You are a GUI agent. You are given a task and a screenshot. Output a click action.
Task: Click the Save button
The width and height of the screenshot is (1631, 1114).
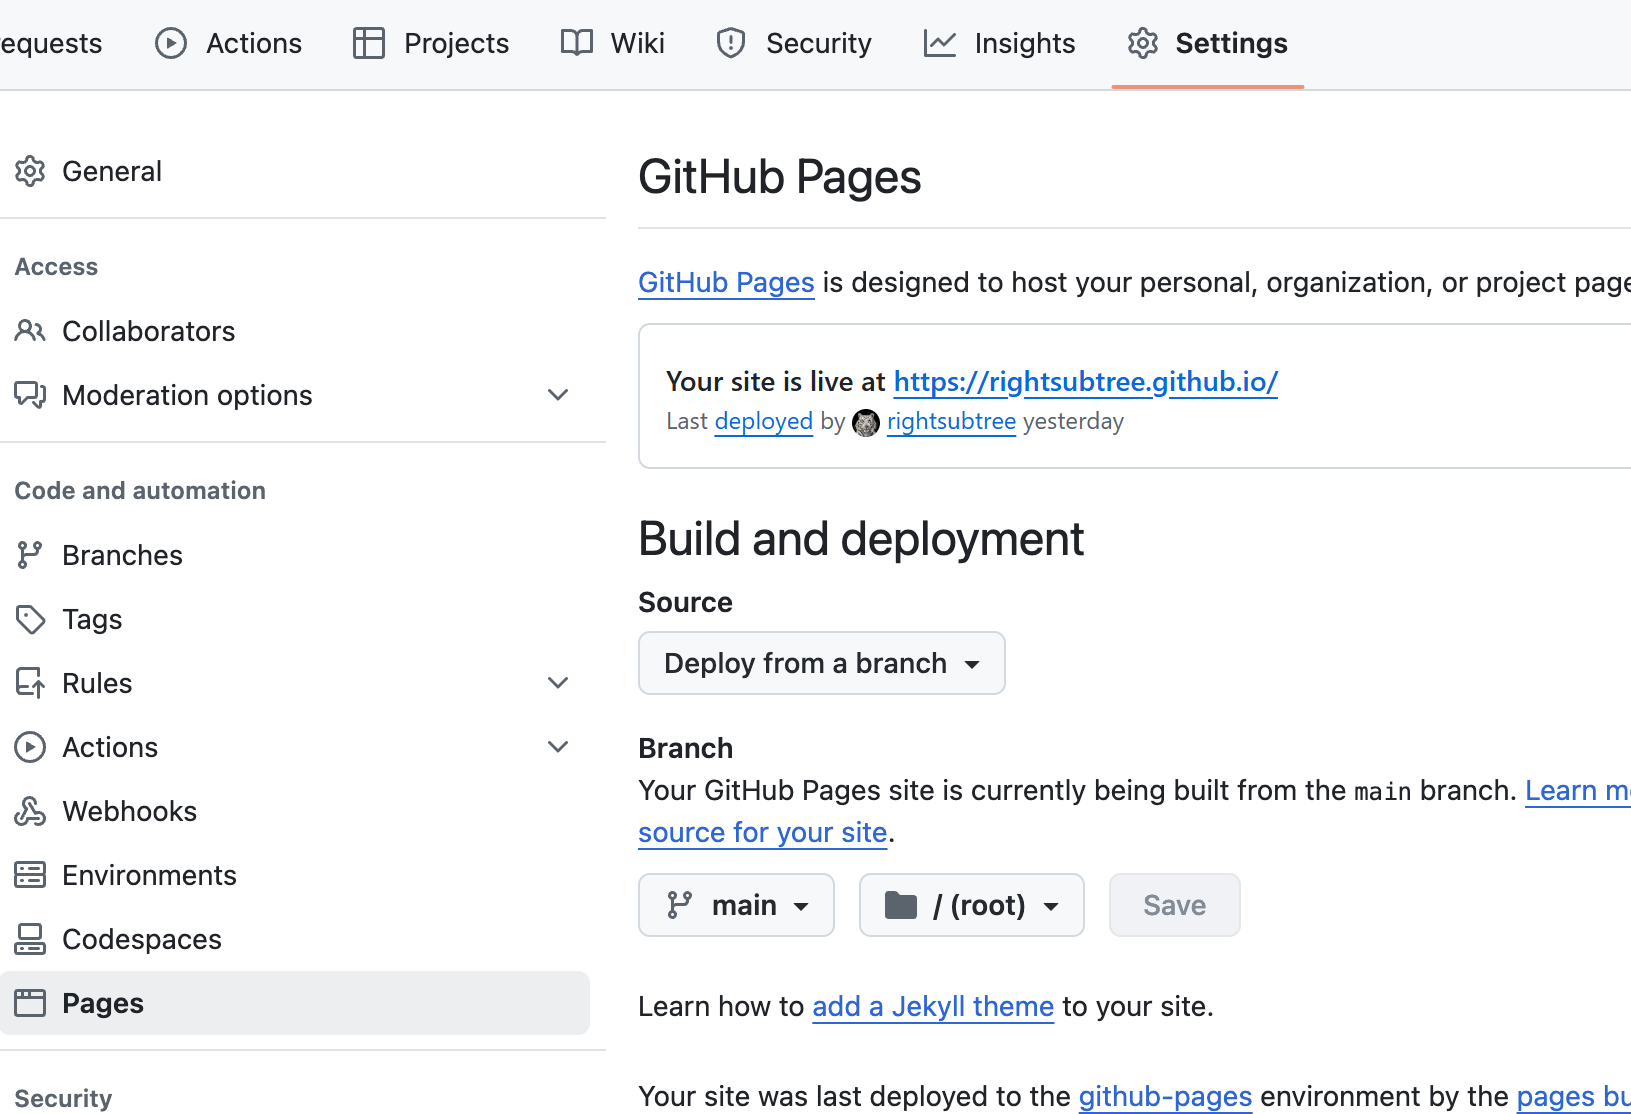[1175, 905]
